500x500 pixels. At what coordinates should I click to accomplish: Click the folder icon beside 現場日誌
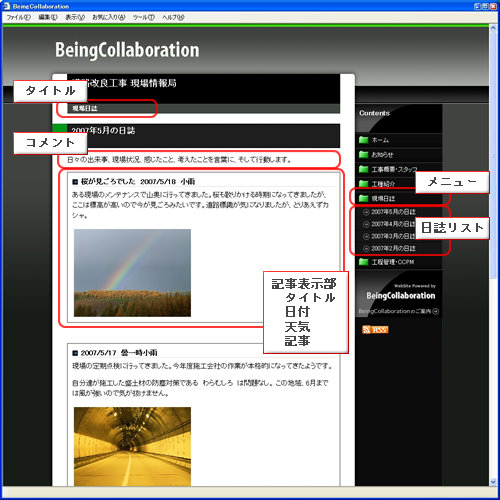(x=364, y=199)
